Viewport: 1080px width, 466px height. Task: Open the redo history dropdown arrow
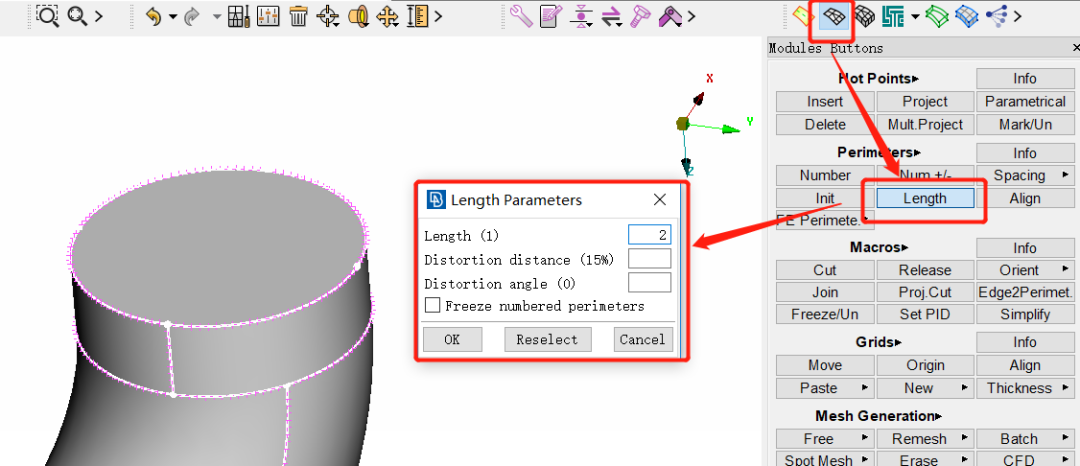(216, 16)
